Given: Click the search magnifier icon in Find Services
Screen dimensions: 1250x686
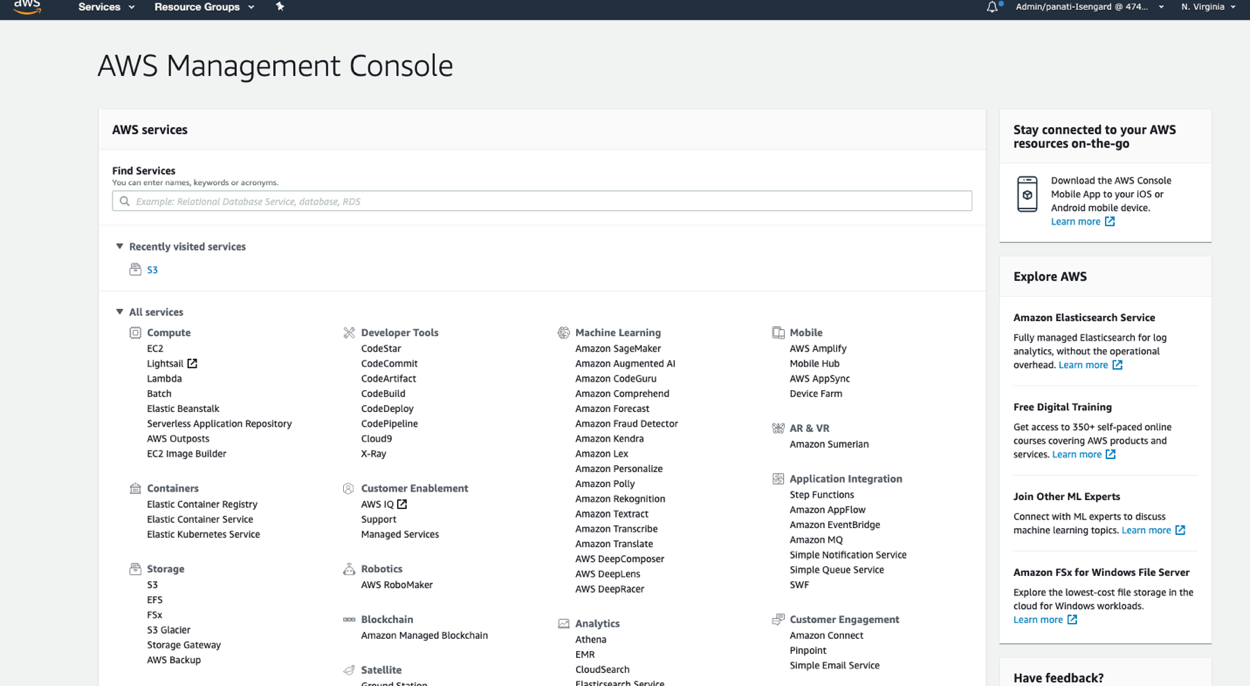Looking at the screenshot, I should (125, 201).
